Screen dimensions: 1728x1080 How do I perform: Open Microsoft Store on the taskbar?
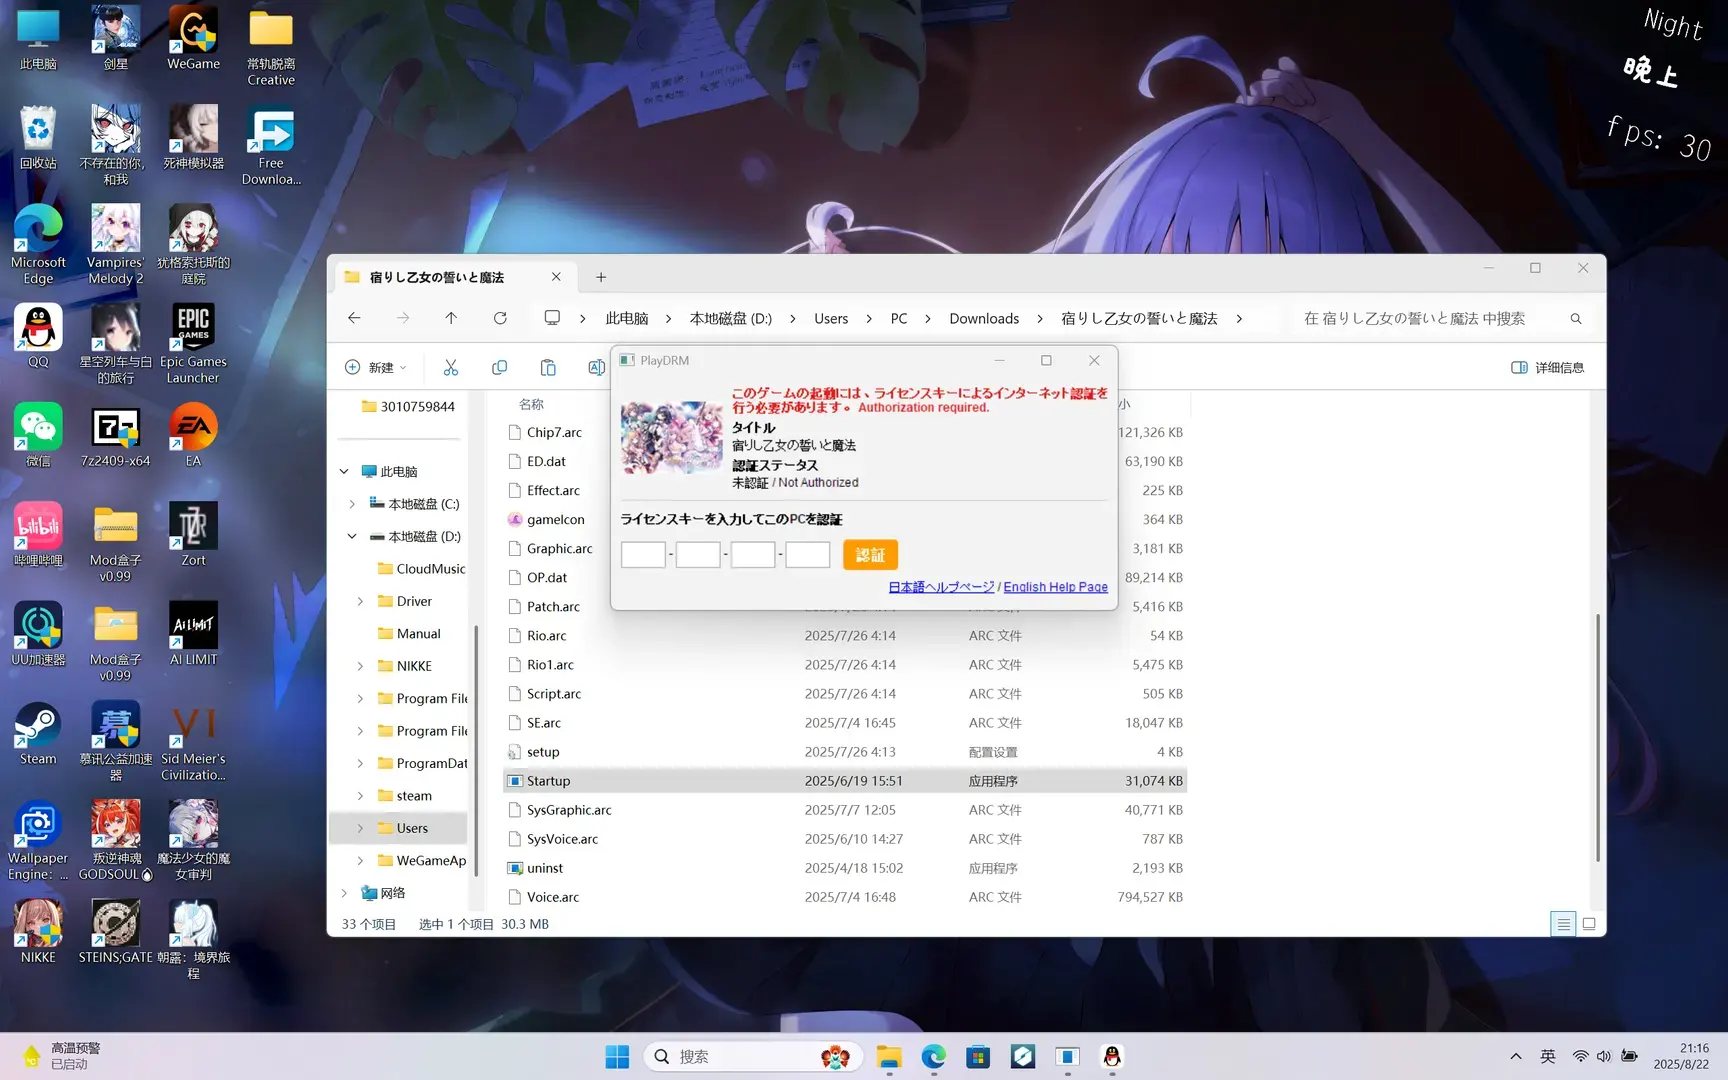(978, 1057)
